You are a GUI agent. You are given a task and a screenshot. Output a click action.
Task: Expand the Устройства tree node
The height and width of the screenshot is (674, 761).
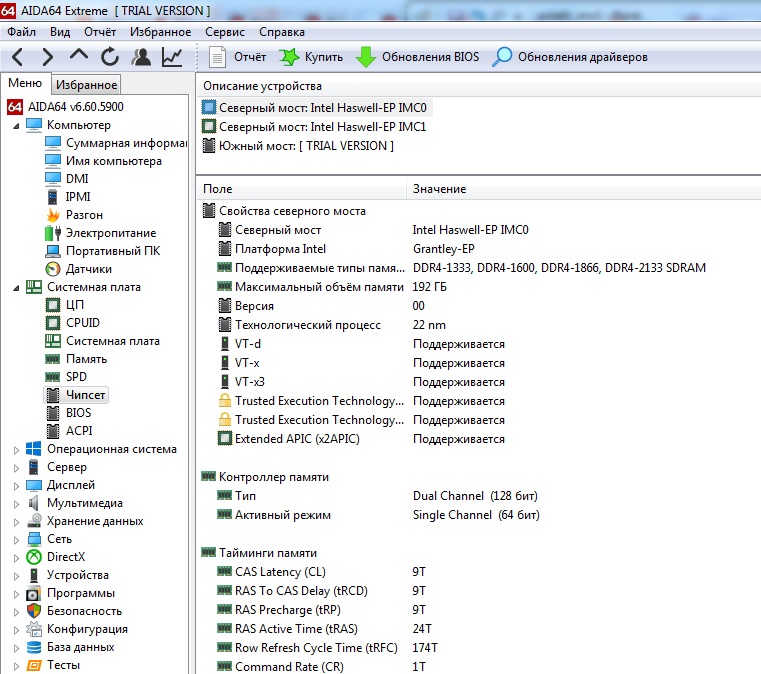click(x=16, y=575)
